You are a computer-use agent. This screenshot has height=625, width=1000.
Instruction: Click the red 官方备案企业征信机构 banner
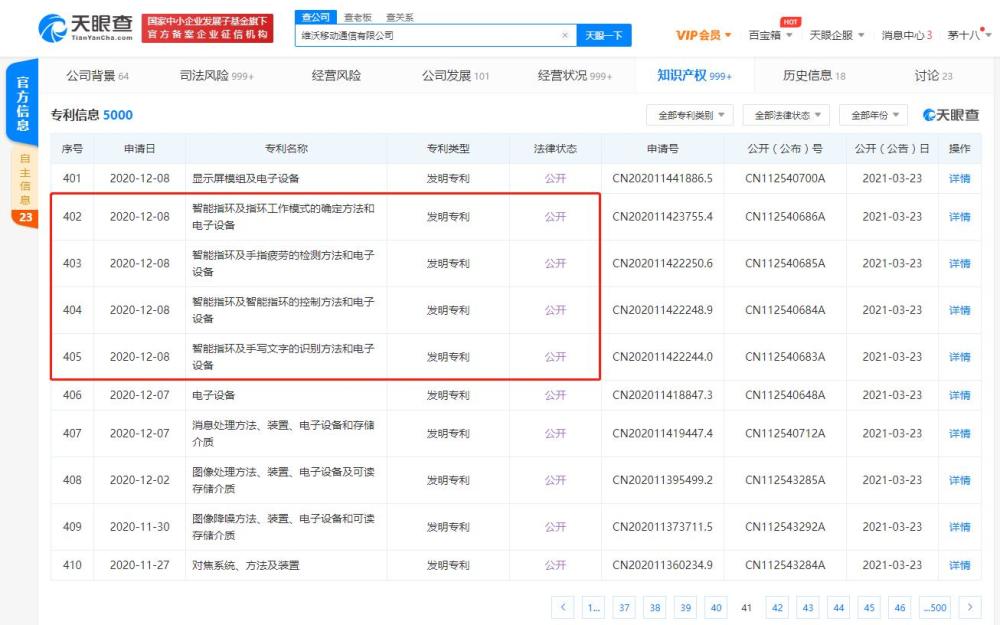click(207, 28)
